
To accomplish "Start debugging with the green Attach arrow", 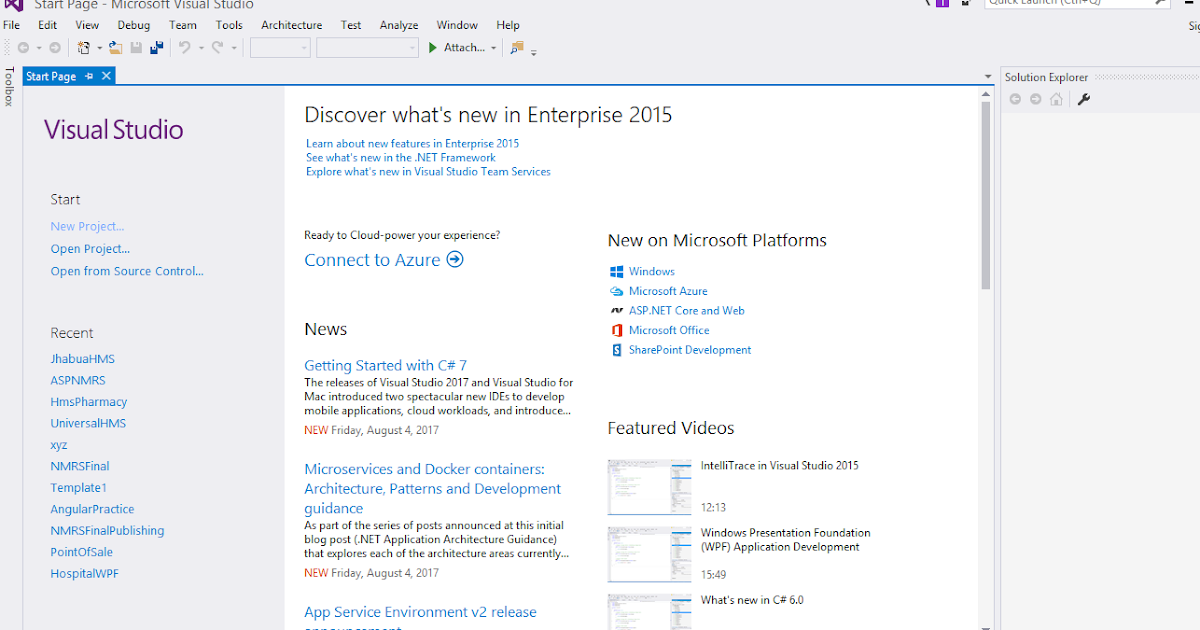I will [x=433, y=48].
